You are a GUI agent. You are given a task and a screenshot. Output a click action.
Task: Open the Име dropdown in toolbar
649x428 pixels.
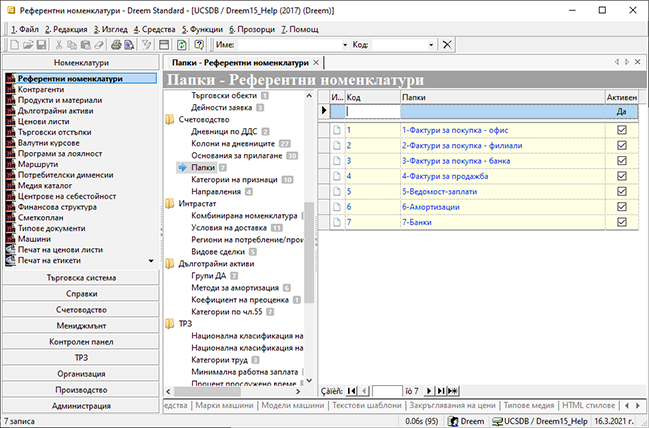coord(343,45)
